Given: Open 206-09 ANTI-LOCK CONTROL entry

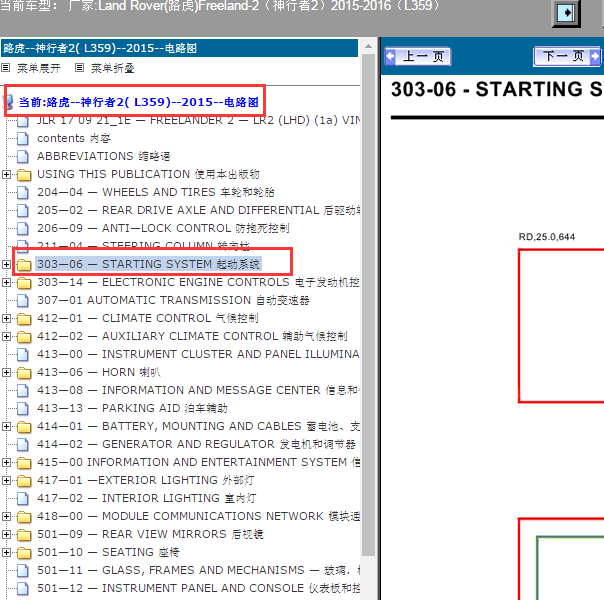Looking at the screenshot, I should coord(163,228).
